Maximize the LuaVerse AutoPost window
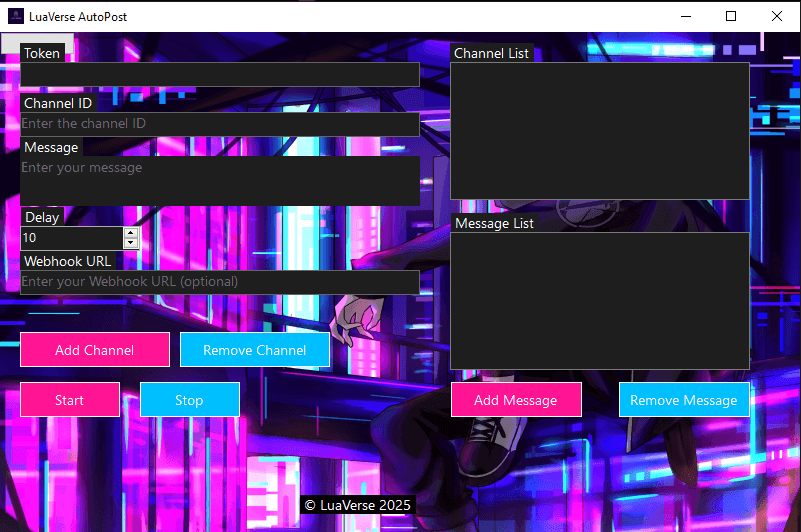The width and height of the screenshot is (801, 532). pyautogui.click(x=731, y=16)
